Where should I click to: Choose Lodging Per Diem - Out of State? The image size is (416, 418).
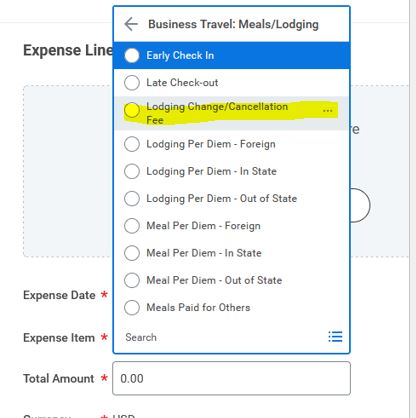click(x=231, y=199)
